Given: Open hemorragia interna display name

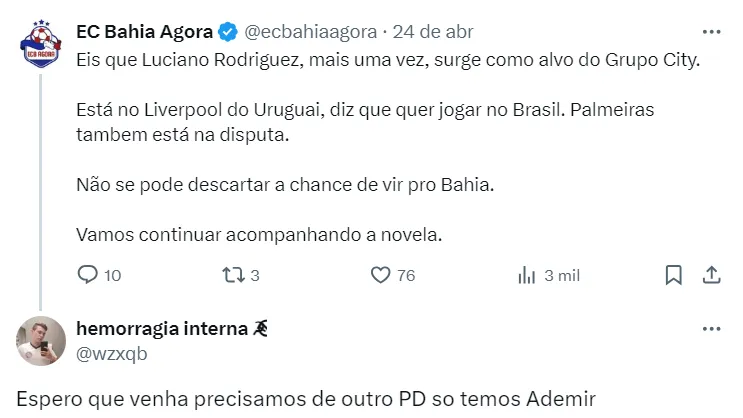Looking at the screenshot, I should (163, 329).
